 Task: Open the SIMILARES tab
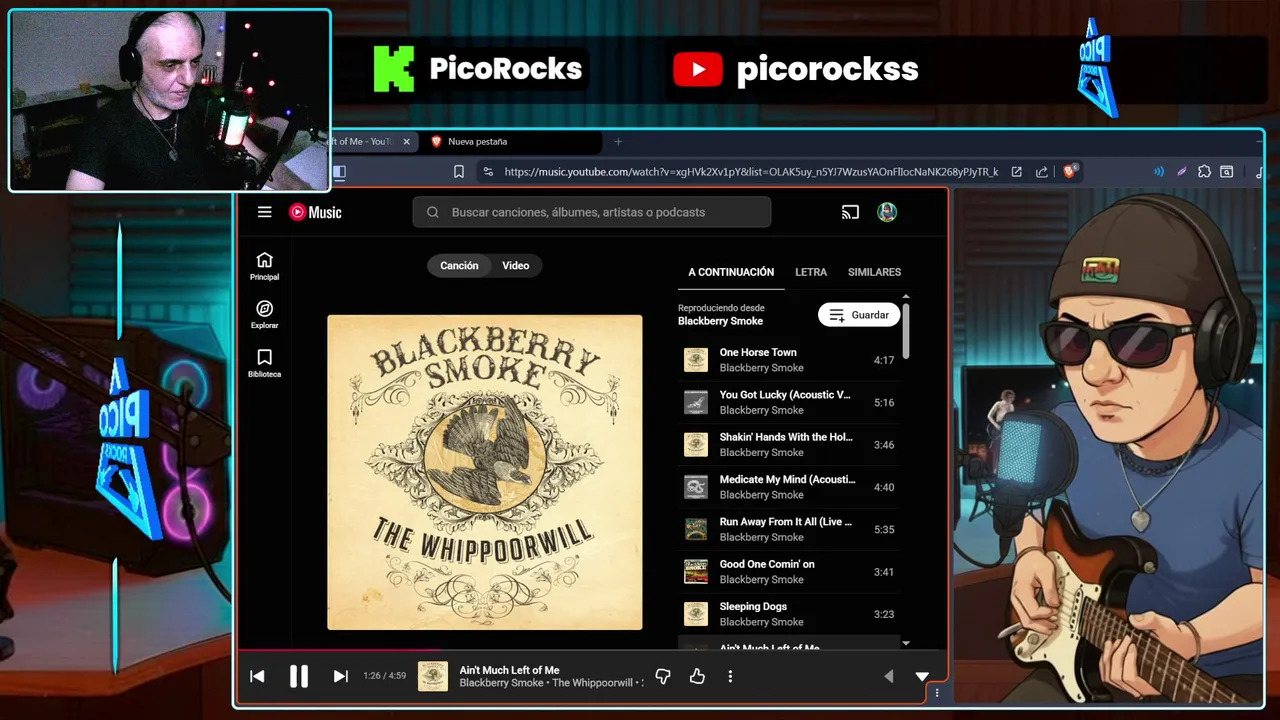coord(874,272)
